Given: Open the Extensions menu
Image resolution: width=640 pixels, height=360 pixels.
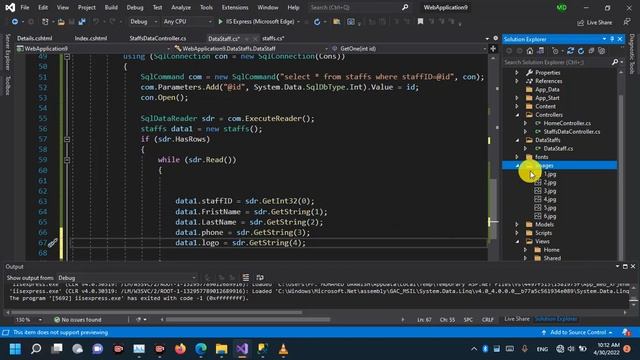Looking at the screenshot, I should (235, 7).
